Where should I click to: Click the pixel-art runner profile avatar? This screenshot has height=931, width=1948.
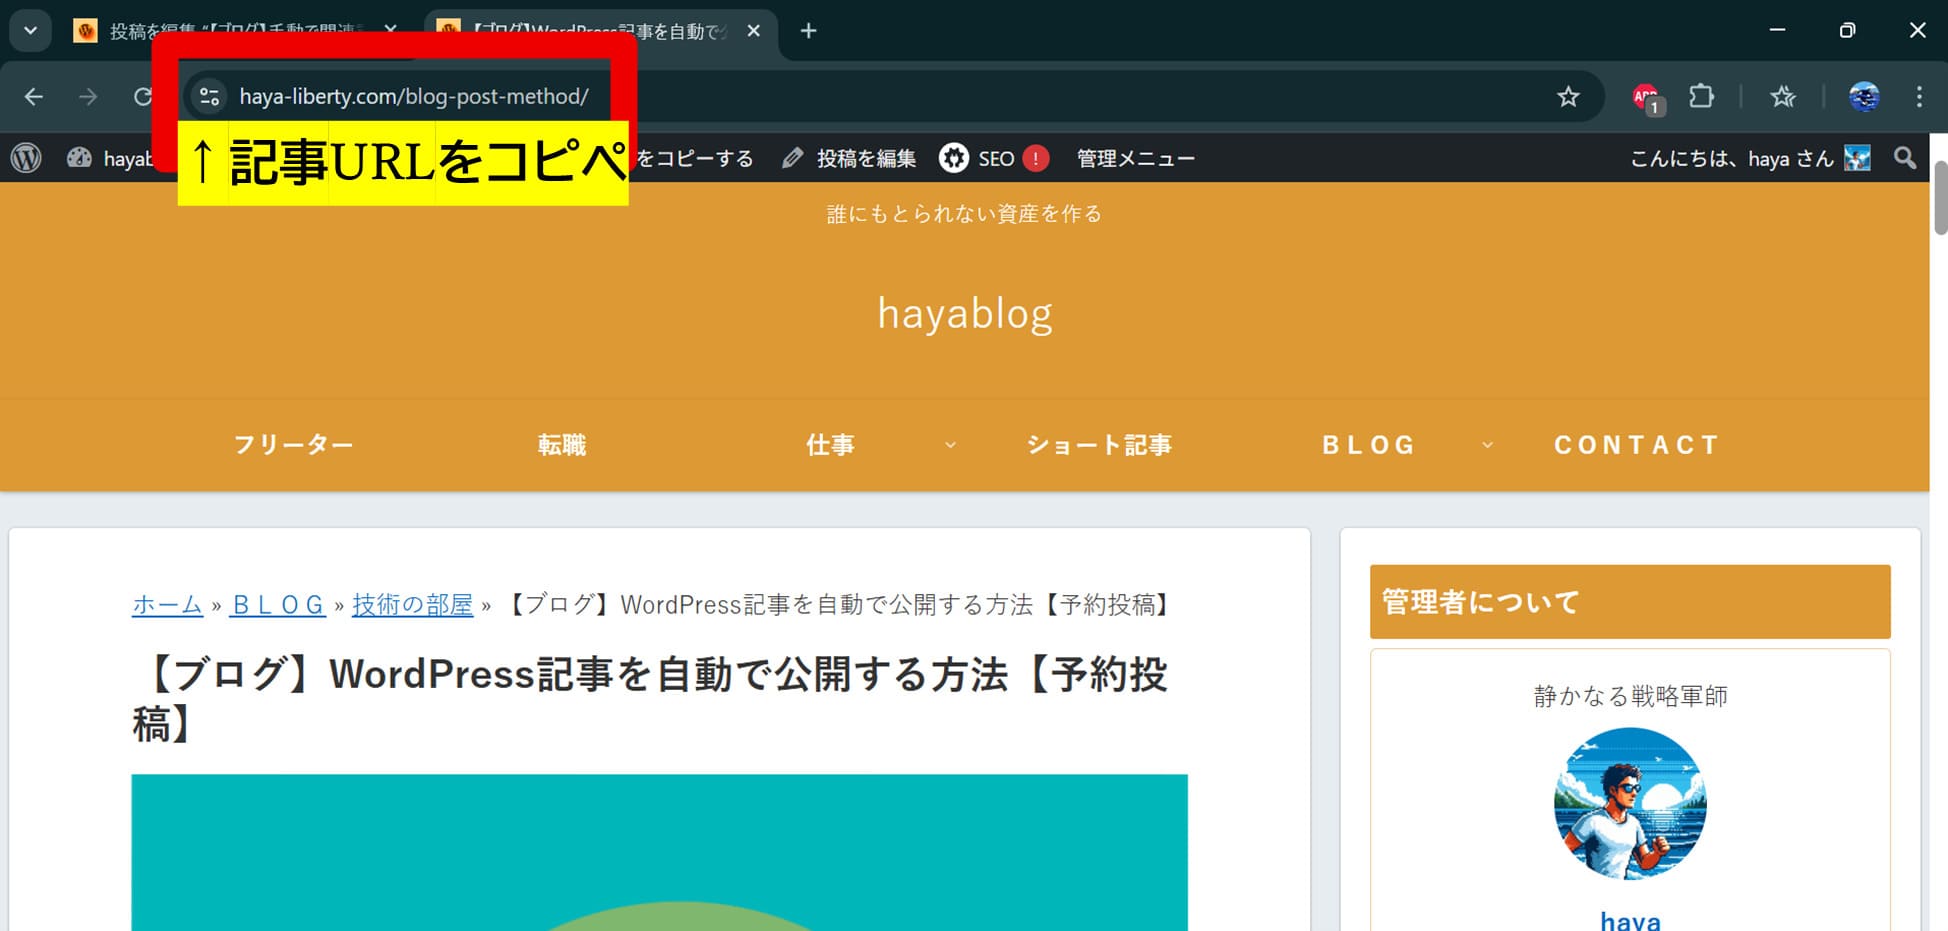pos(1630,804)
